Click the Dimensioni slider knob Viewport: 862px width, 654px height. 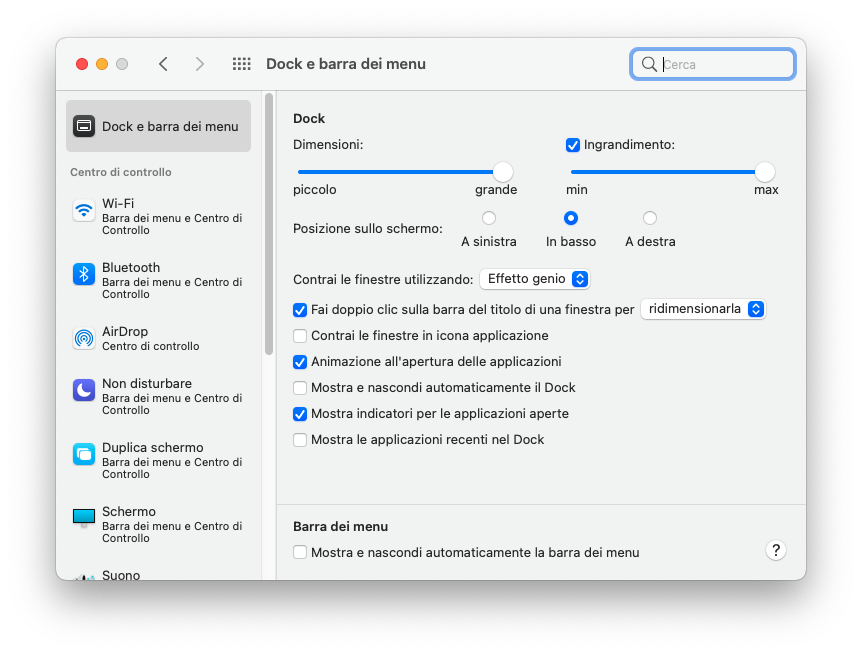click(x=502, y=172)
